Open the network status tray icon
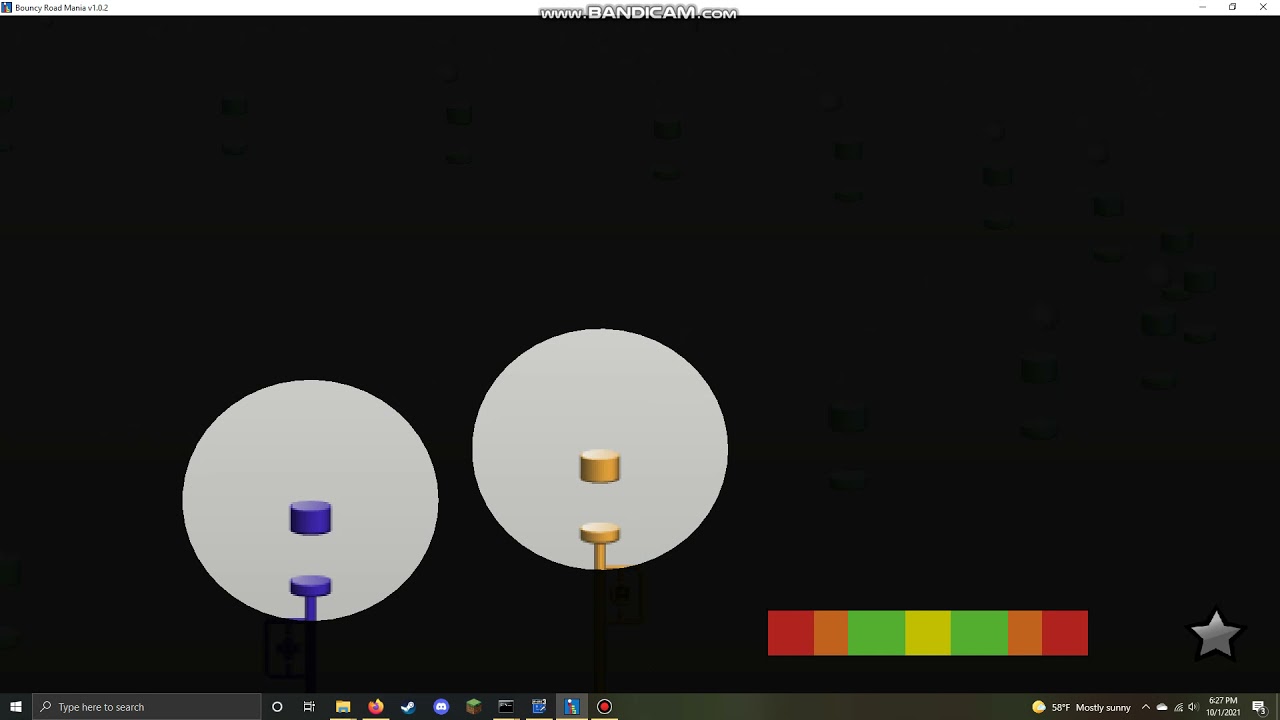The image size is (1280, 720). (1177, 707)
